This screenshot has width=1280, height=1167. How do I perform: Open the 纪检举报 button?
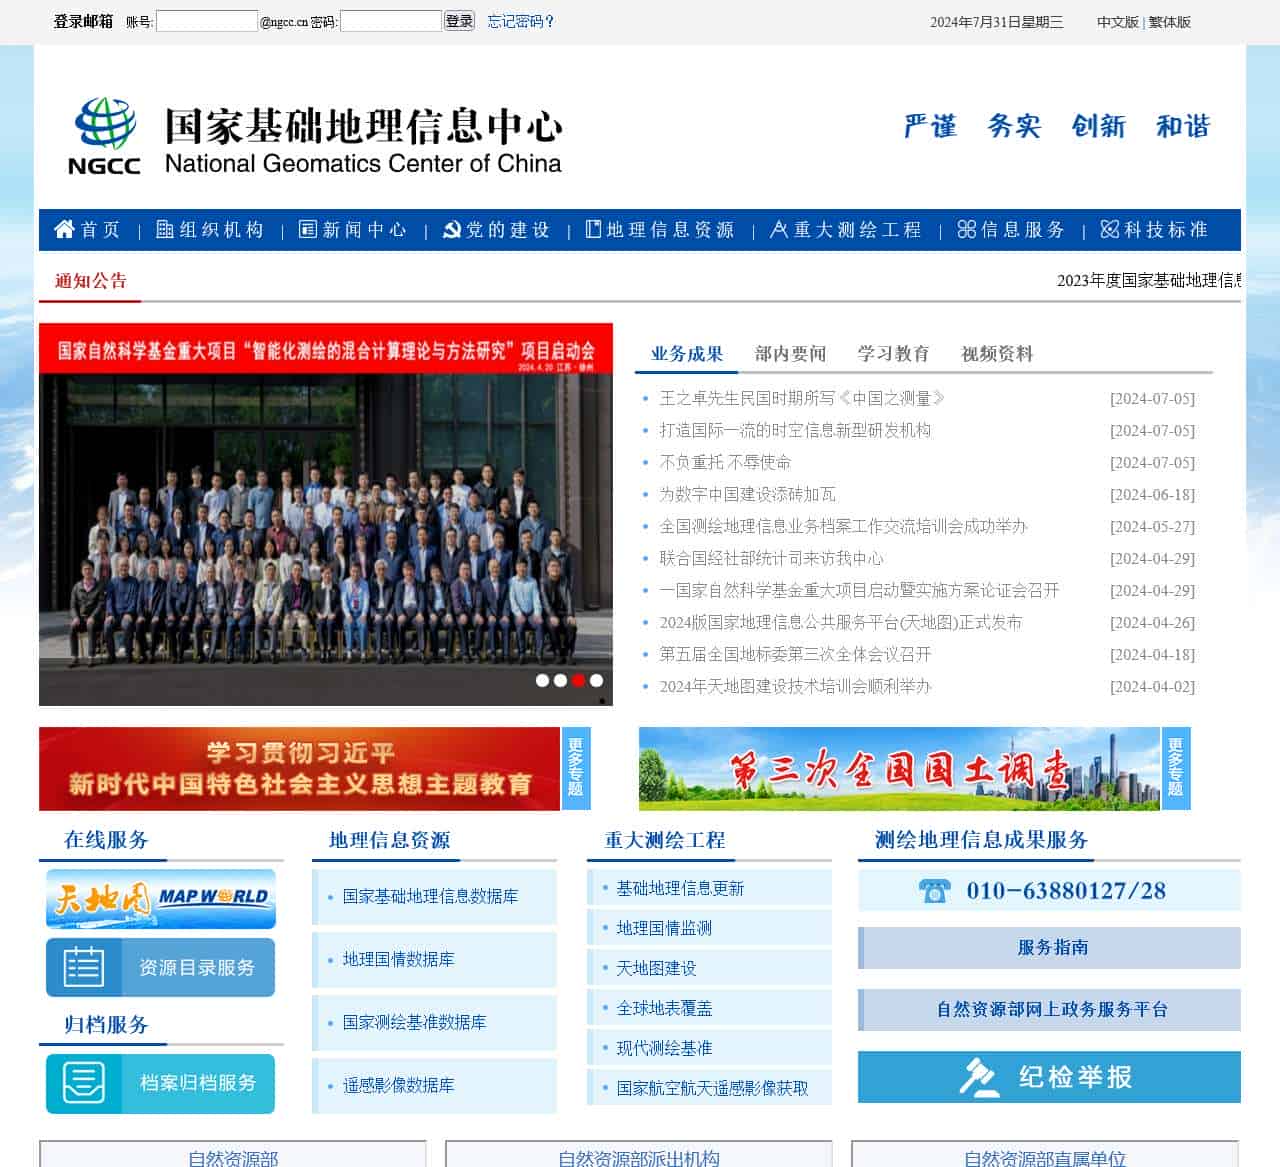click(1050, 1077)
